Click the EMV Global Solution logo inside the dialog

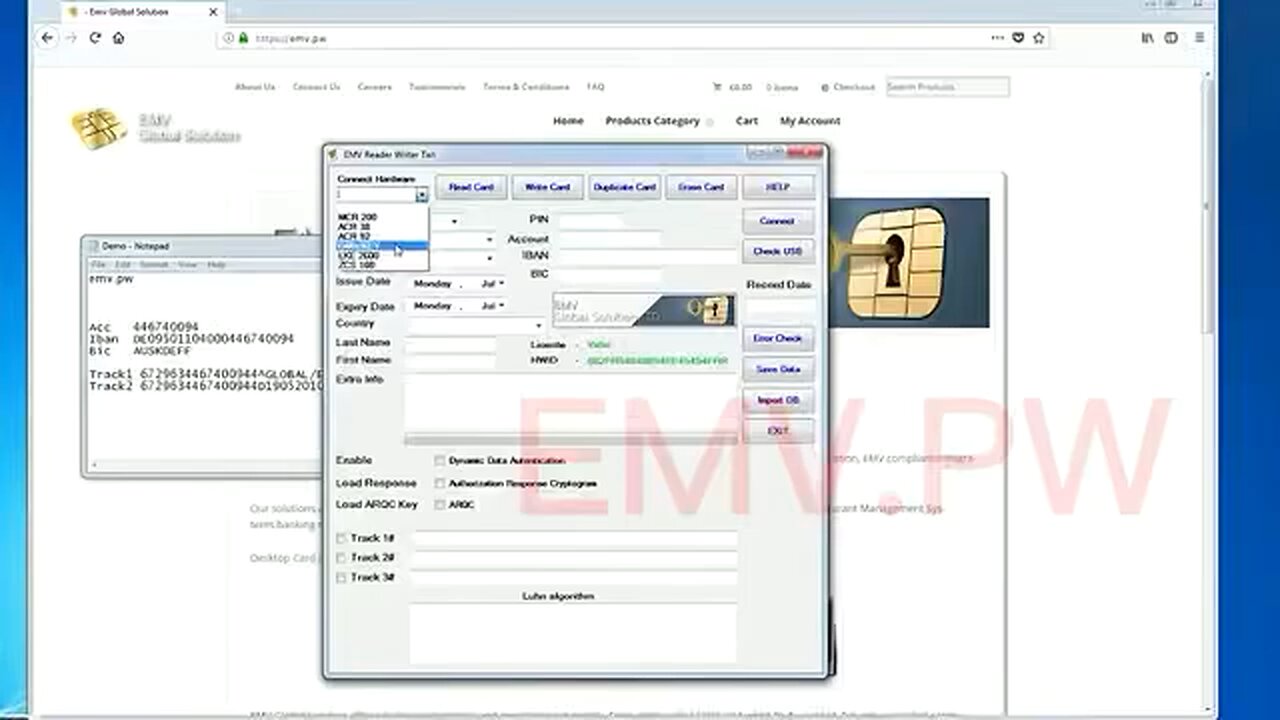[642, 310]
